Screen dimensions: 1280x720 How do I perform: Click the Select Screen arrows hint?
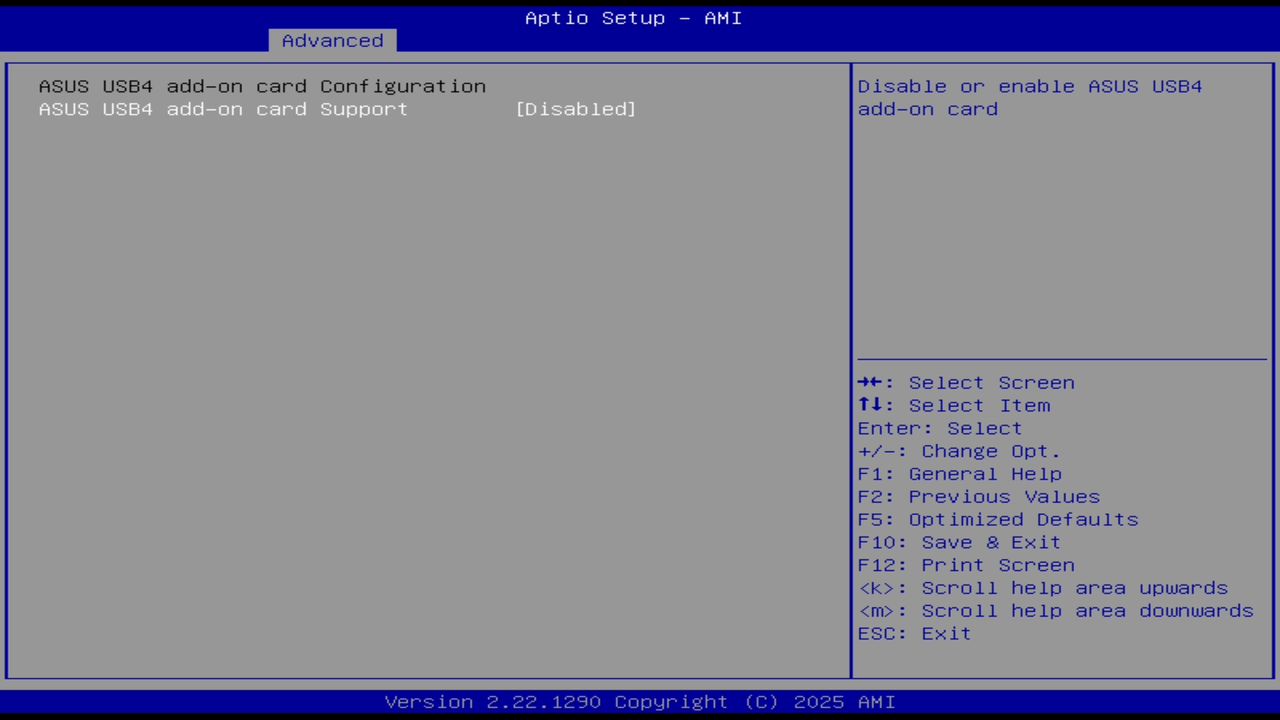pos(966,382)
